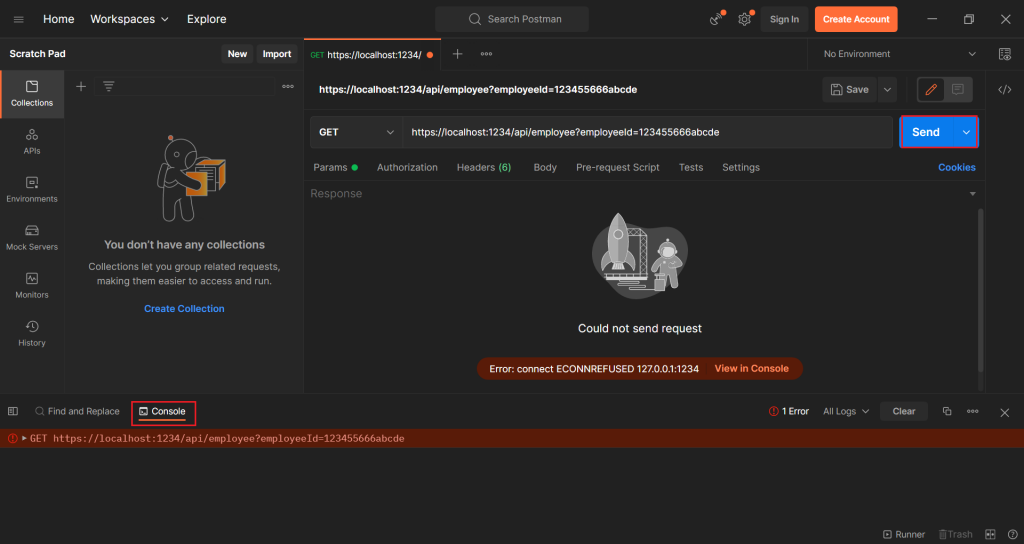Viewport: 1024px width, 544px height.
Task: Click the 1 Error indicator in console
Action: [789, 411]
